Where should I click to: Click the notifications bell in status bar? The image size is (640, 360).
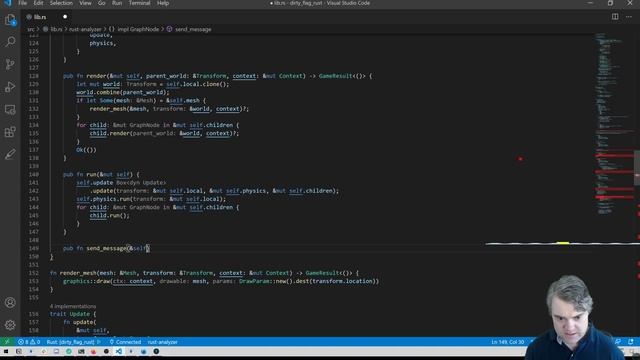(x=631, y=342)
